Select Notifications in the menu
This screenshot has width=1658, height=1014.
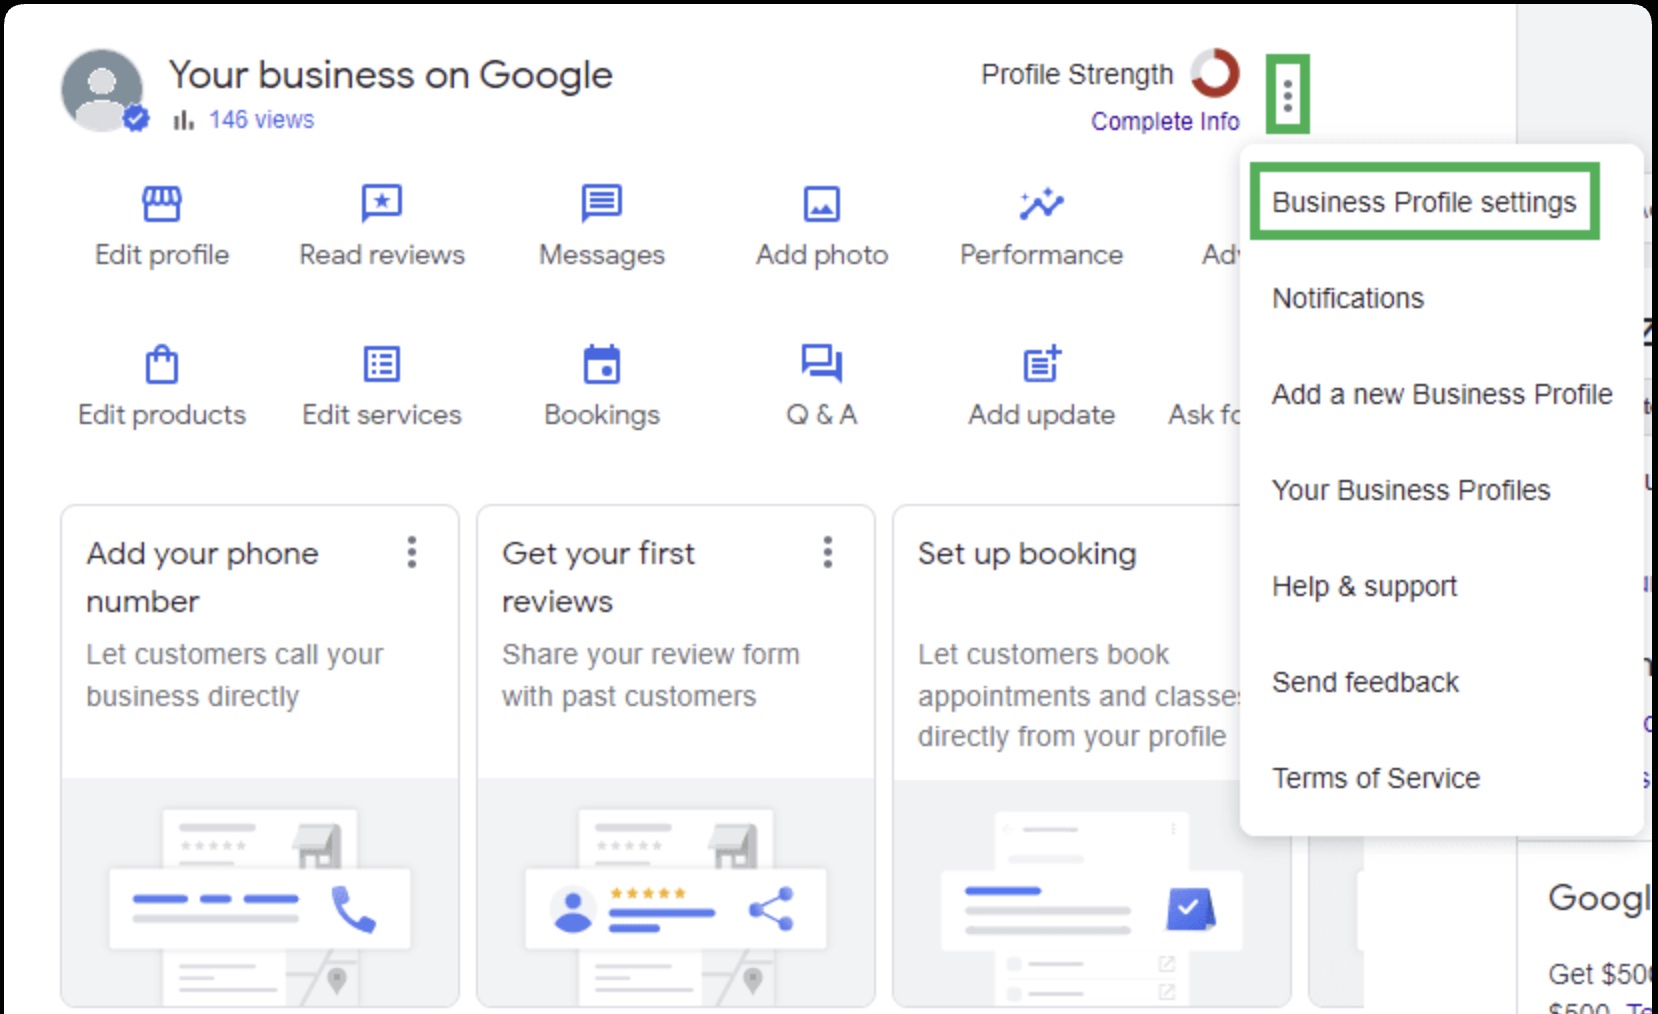pos(1348,298)
